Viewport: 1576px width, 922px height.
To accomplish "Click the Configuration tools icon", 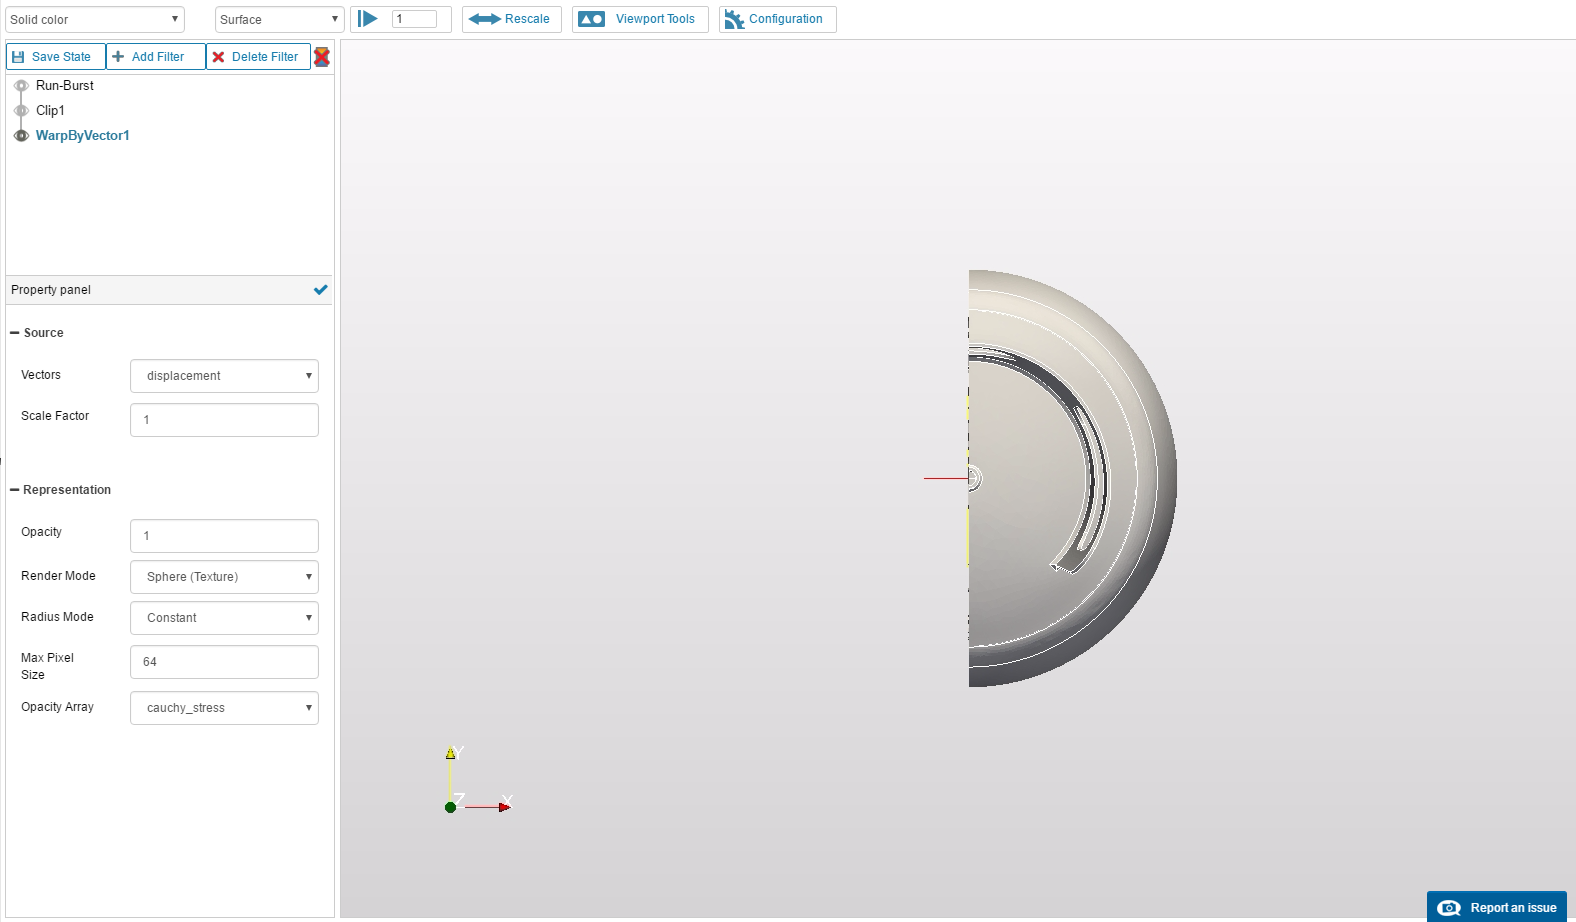I will click(x=734, y=20).
